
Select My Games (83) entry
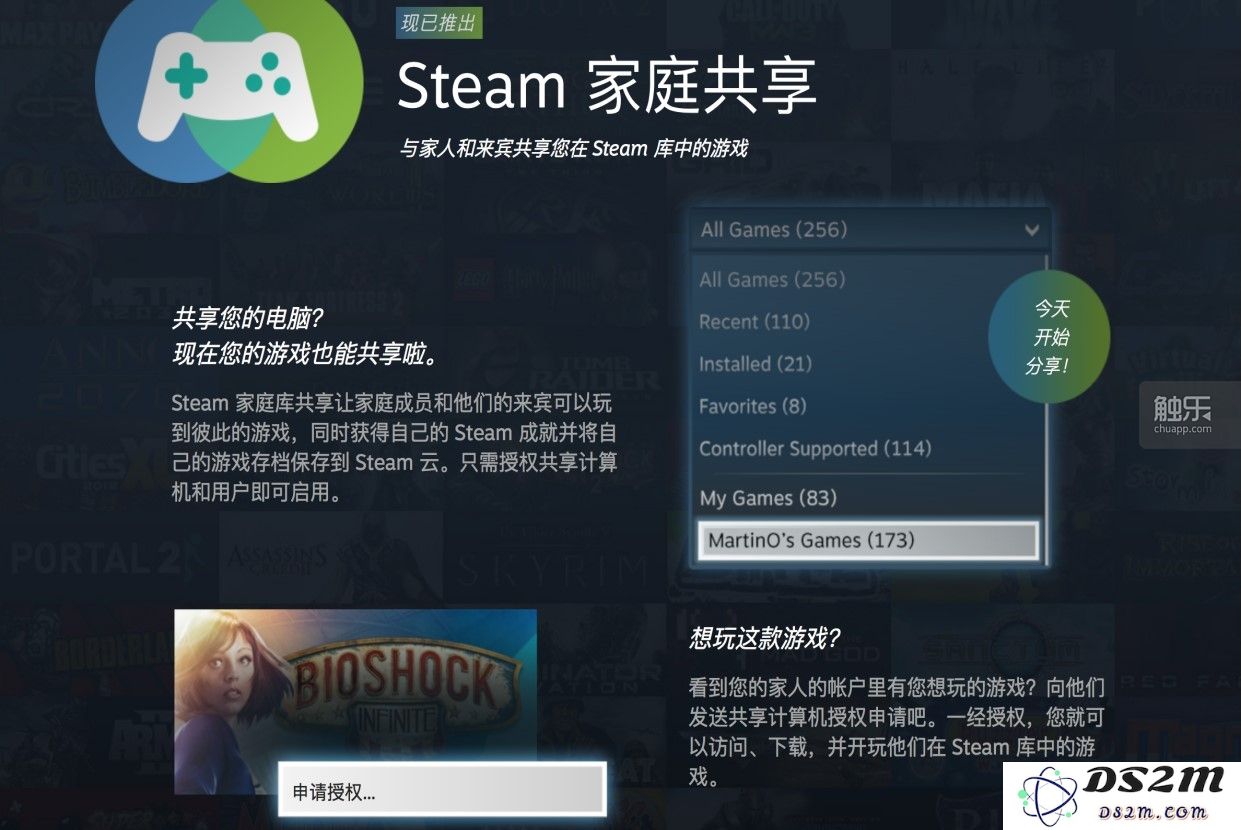pyautogui.click(x=768, y=498)
